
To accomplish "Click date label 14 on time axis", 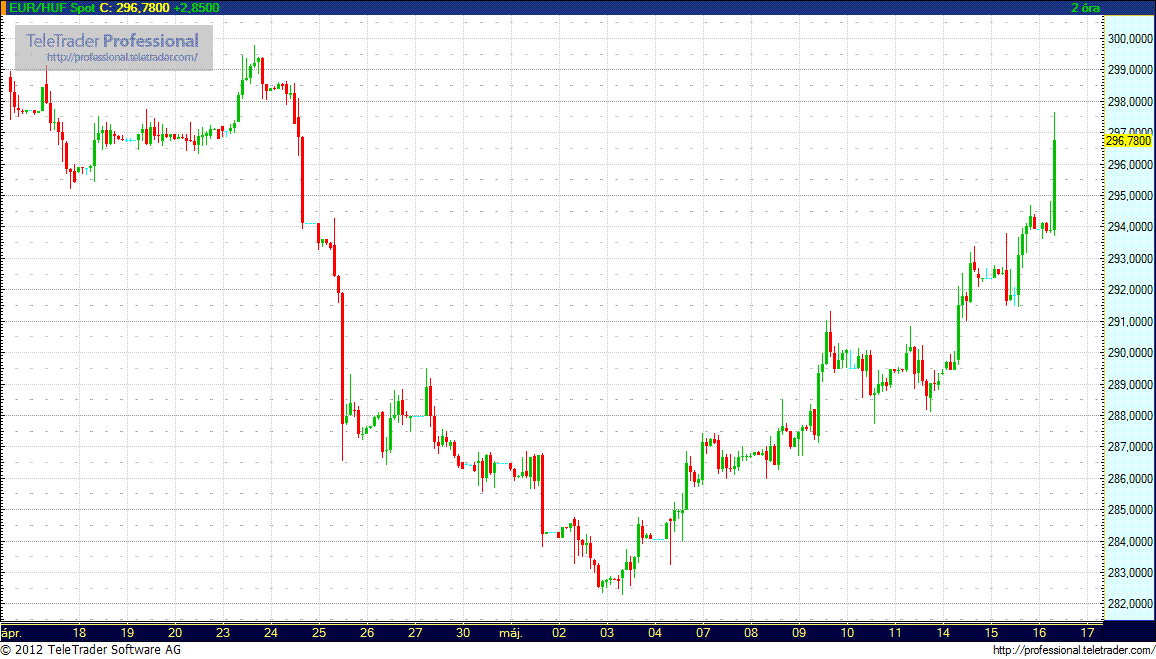I will [943, 632].
